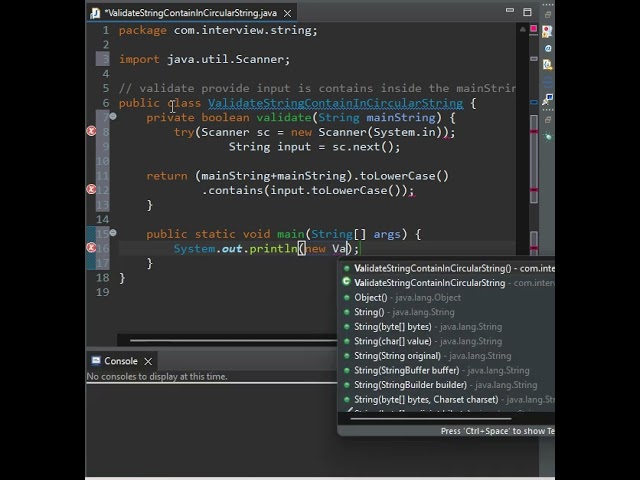Close the Console view
640x480 pixels.
point(148,362)
